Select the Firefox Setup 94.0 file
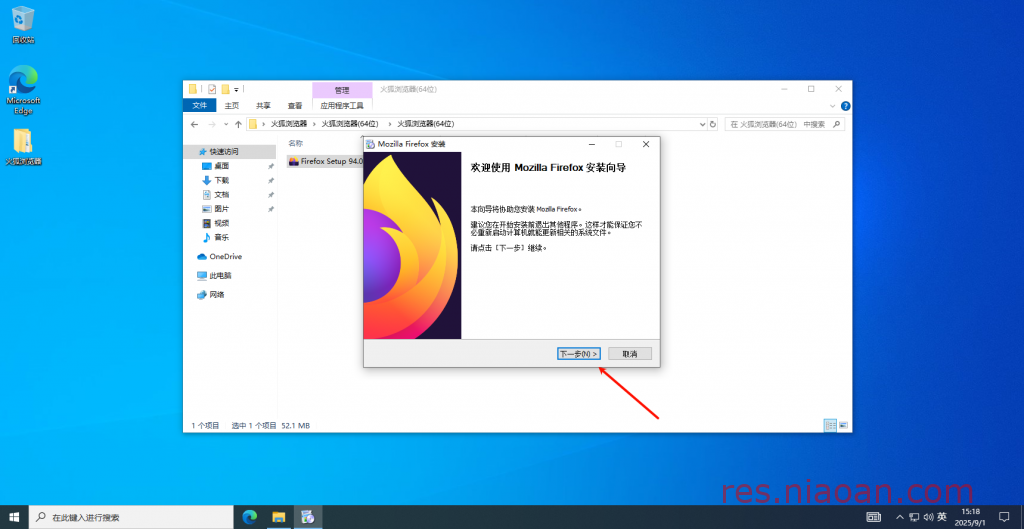 click(x=325, y=161)
